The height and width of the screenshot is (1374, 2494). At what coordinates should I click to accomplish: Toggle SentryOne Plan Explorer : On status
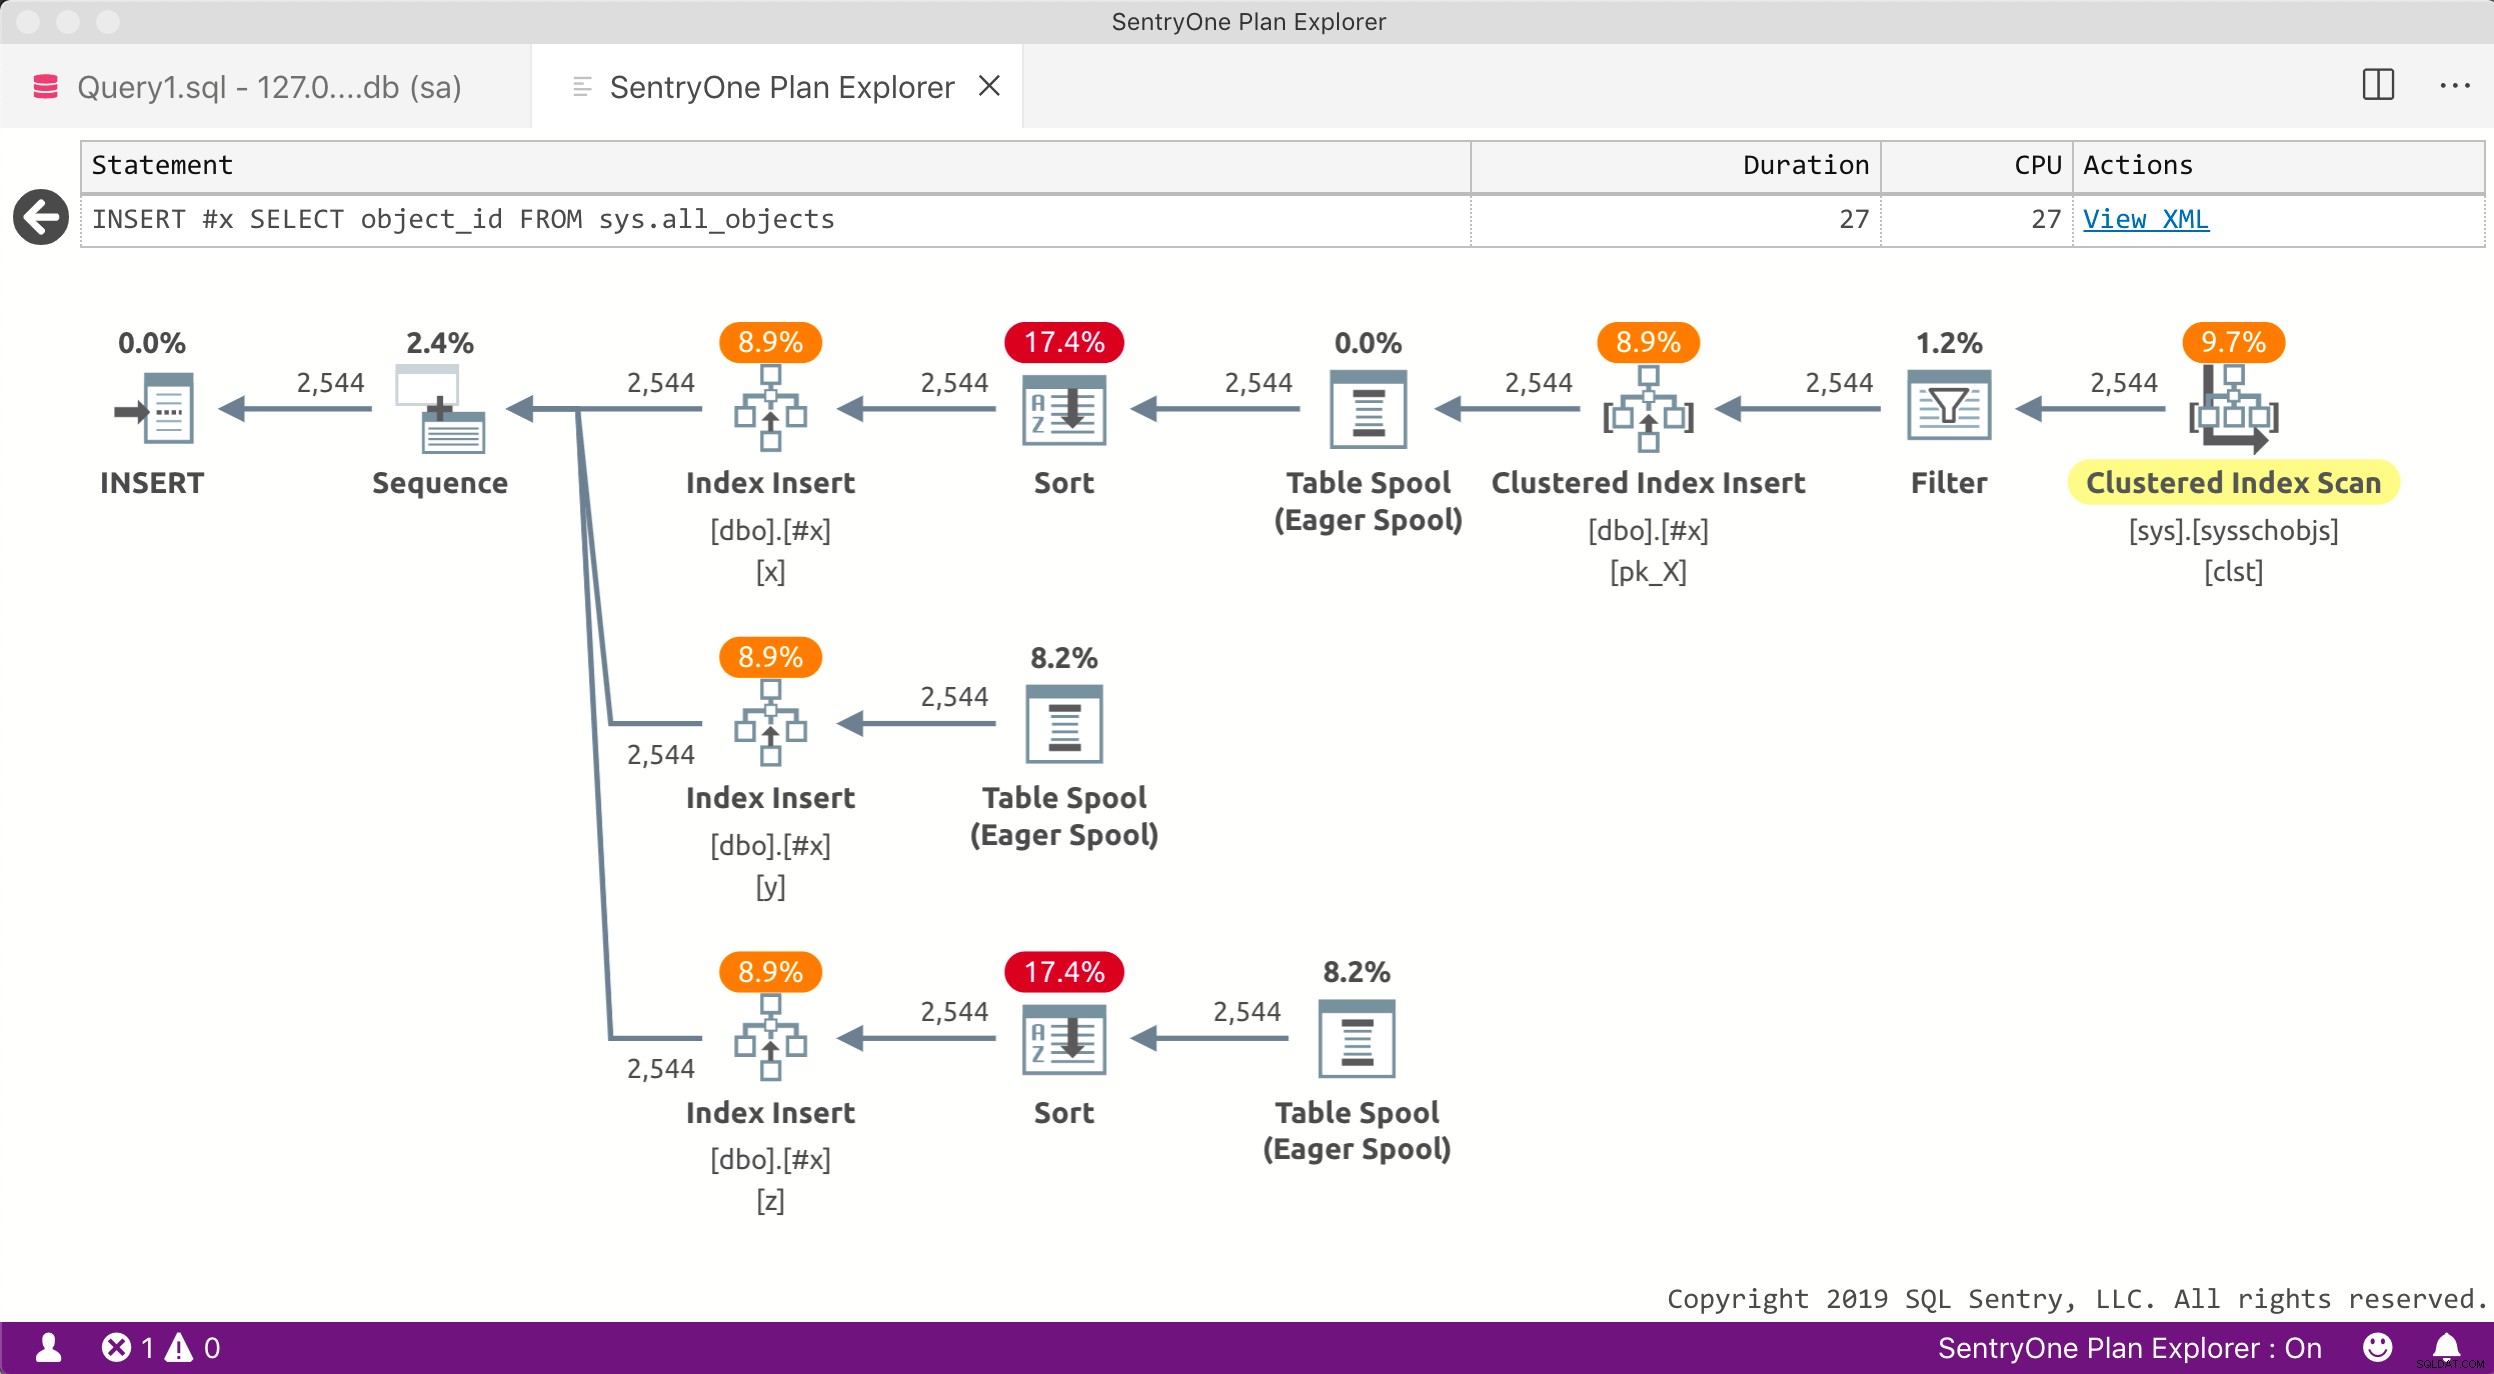pyautogui.click(x=2129, y=1347)
